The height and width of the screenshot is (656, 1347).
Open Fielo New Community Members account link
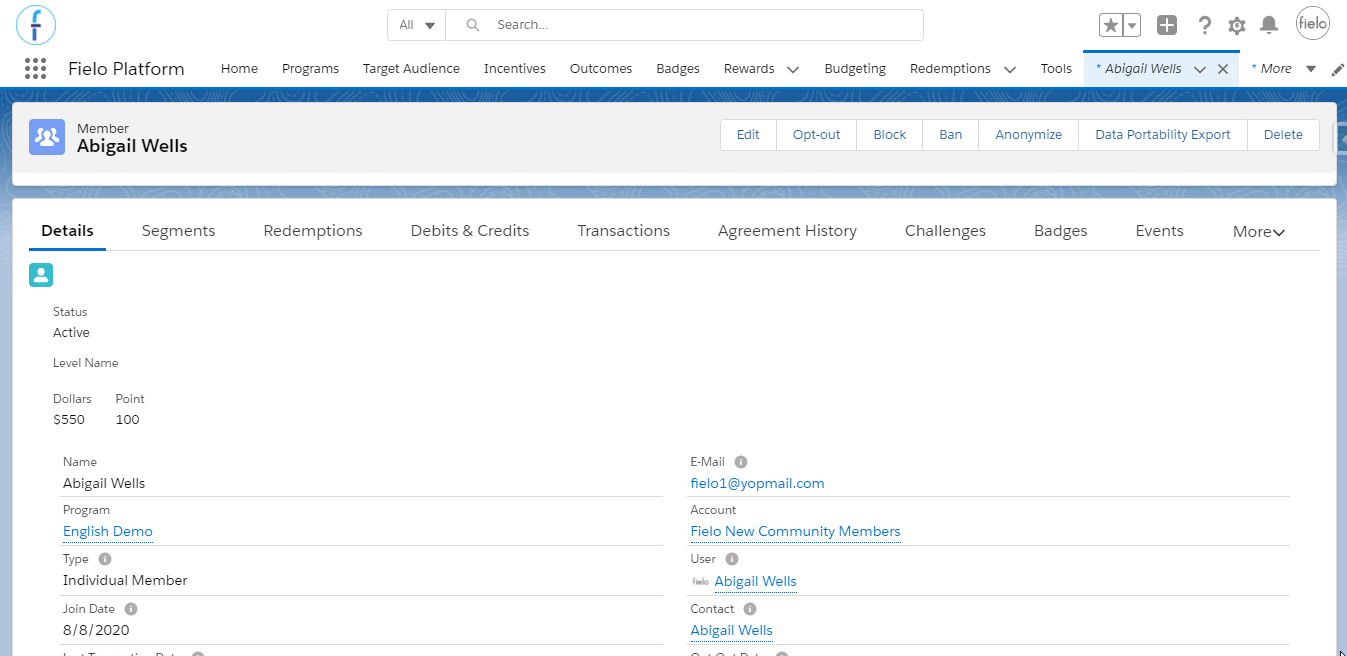pos(795,531)
